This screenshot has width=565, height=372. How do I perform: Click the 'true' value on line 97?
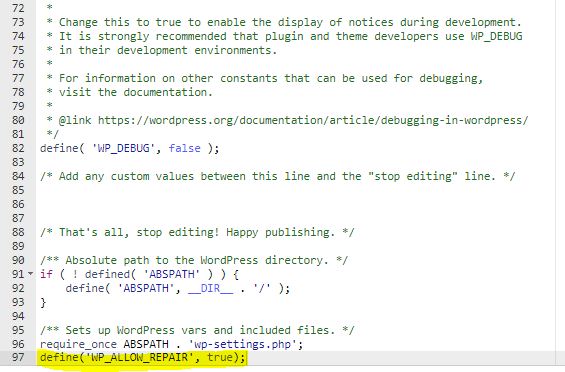[x=220, y=358]
